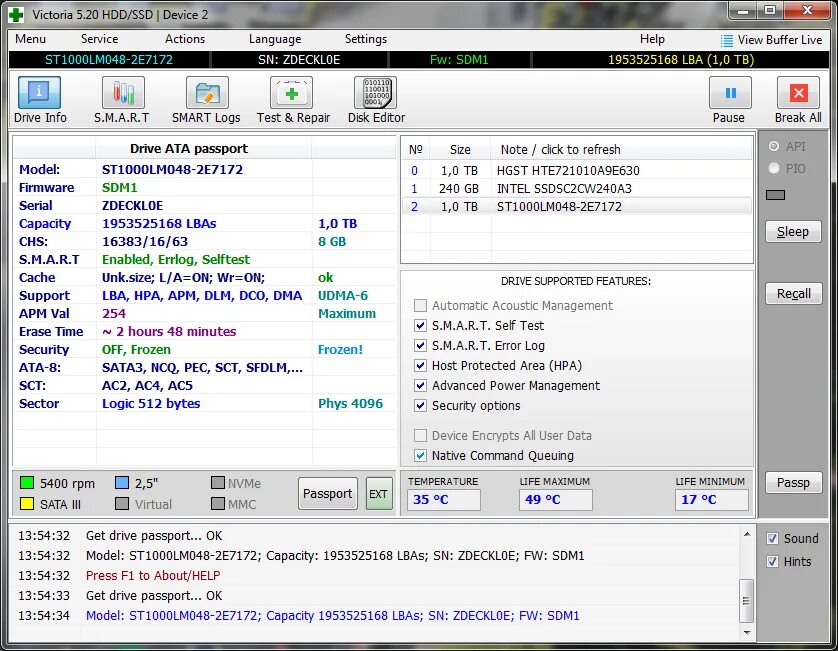Click the APM Val 254 value
838x651 pixels.
114,314
